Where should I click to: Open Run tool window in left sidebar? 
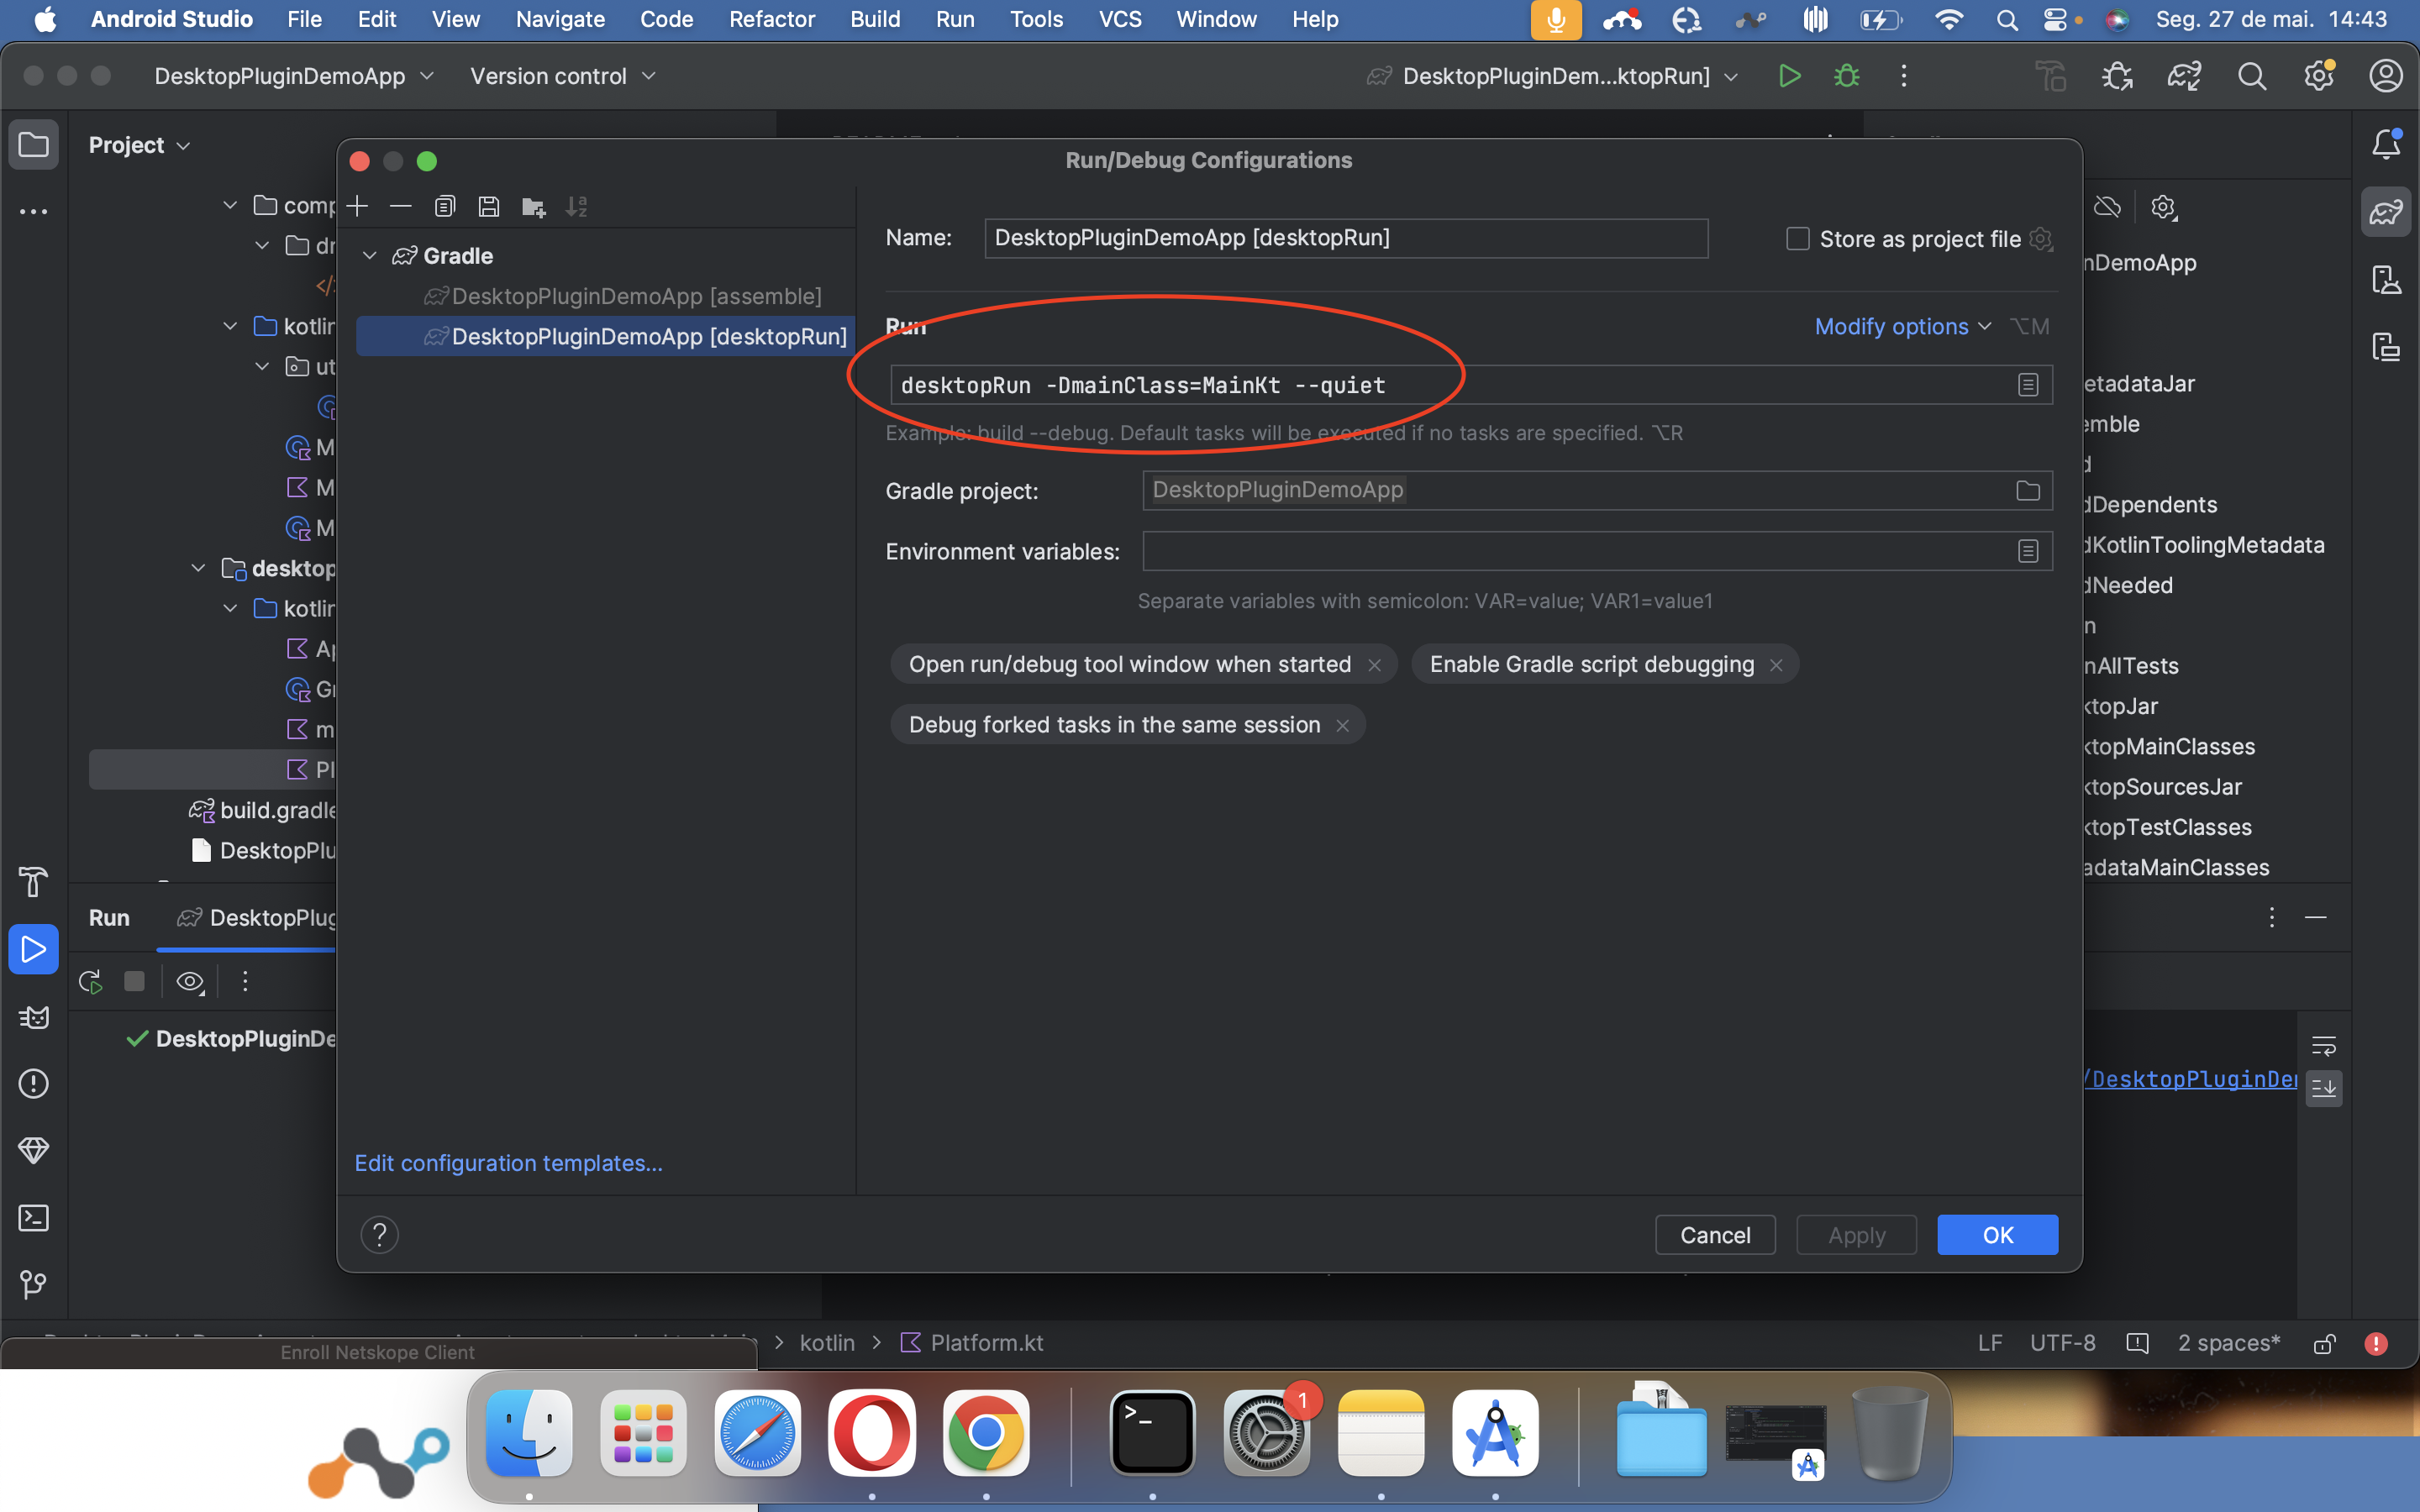click(x=34, y=949)
